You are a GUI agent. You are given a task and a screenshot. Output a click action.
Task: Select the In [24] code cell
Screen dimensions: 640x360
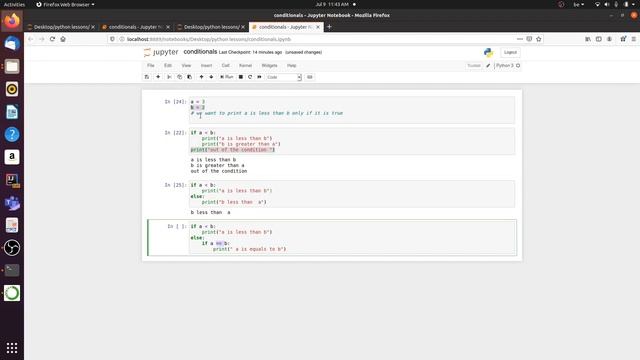[x=352, y=110]
